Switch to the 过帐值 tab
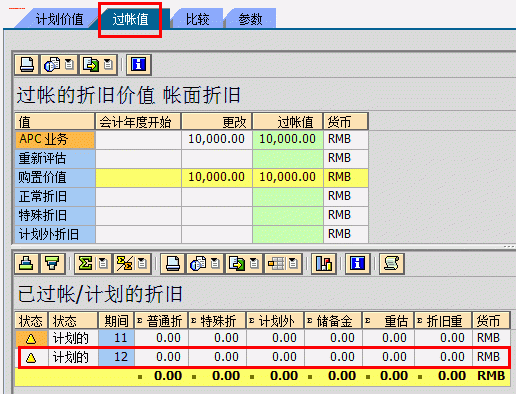This screenshot has height=394, width=516. click(x=130, y=19)
